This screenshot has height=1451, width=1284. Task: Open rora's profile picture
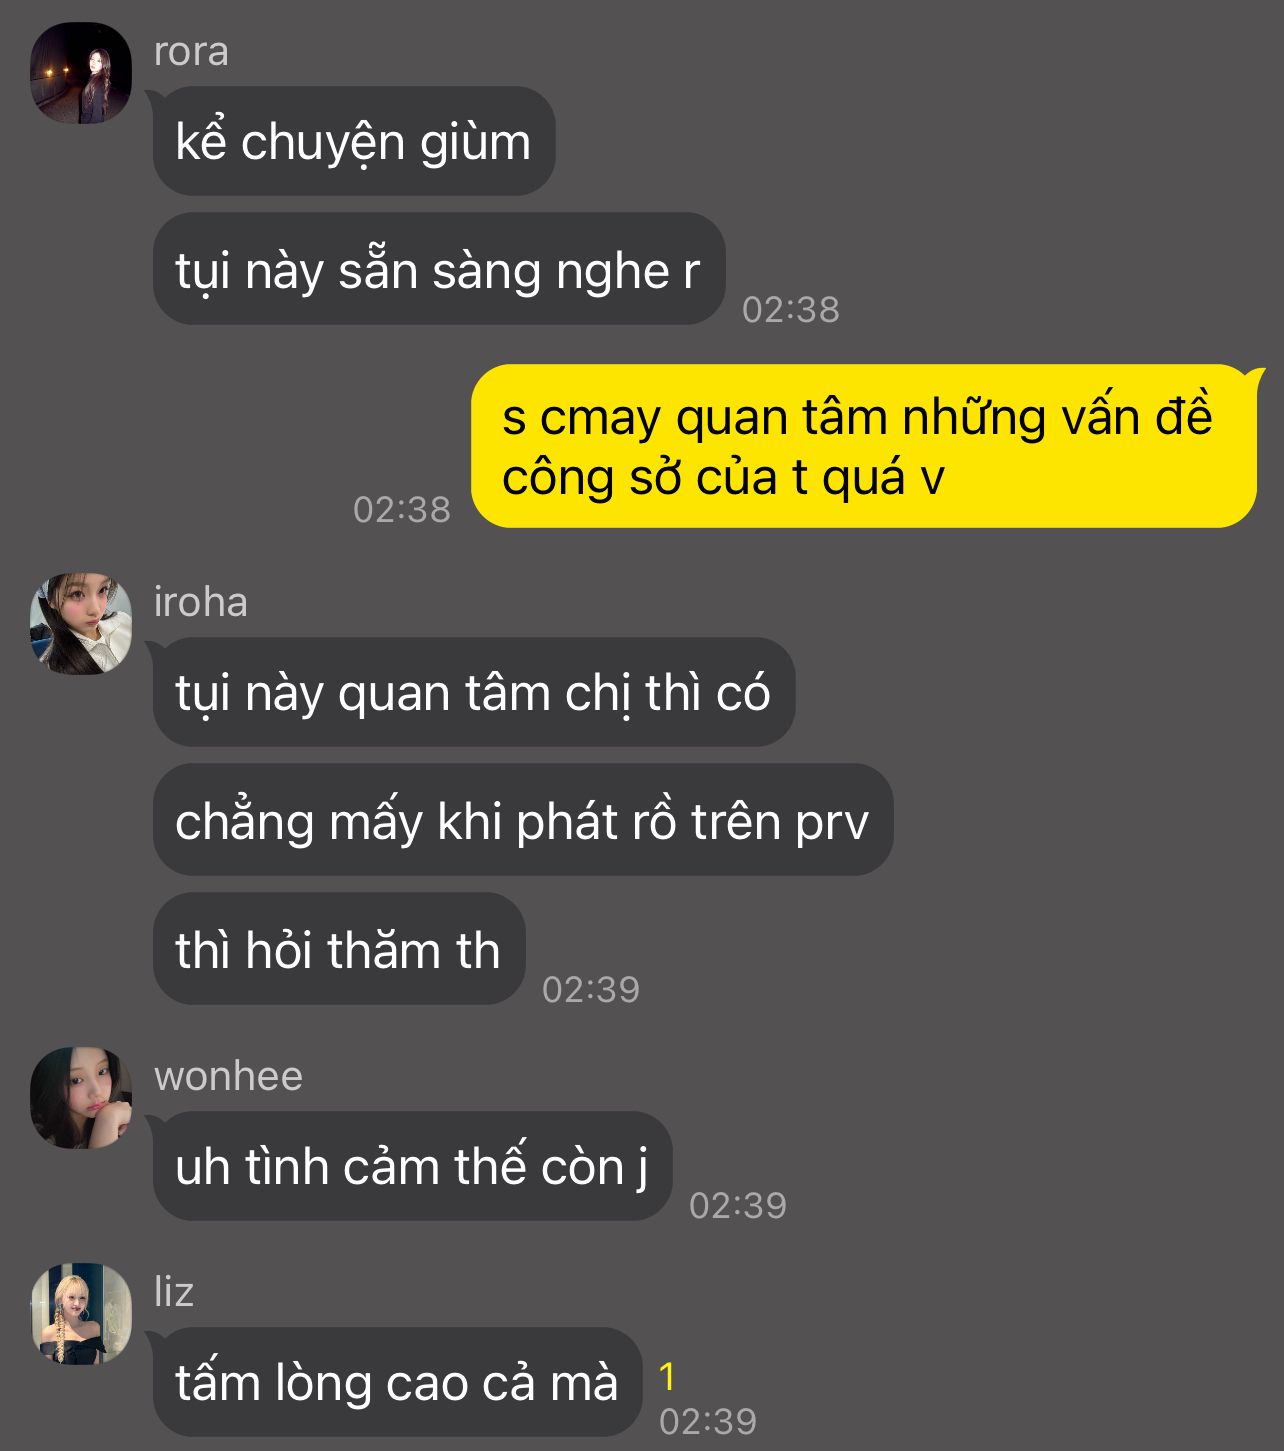81,73
